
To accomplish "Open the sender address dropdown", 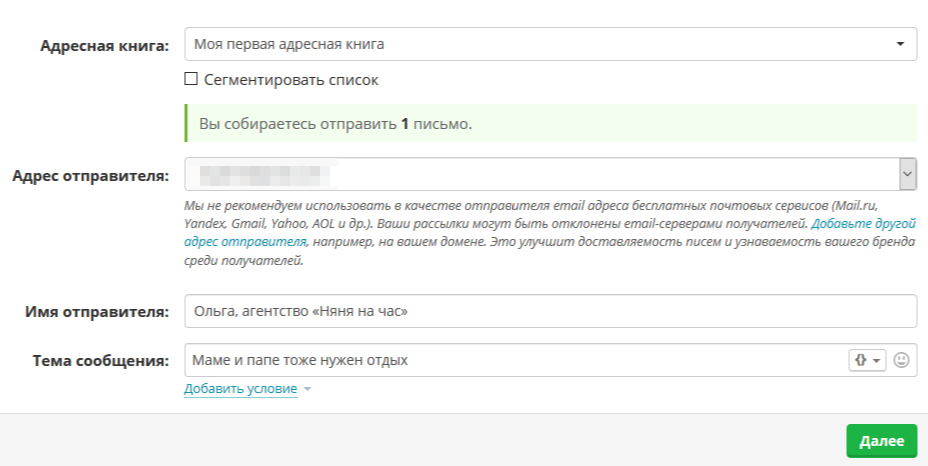I will 550,174.
